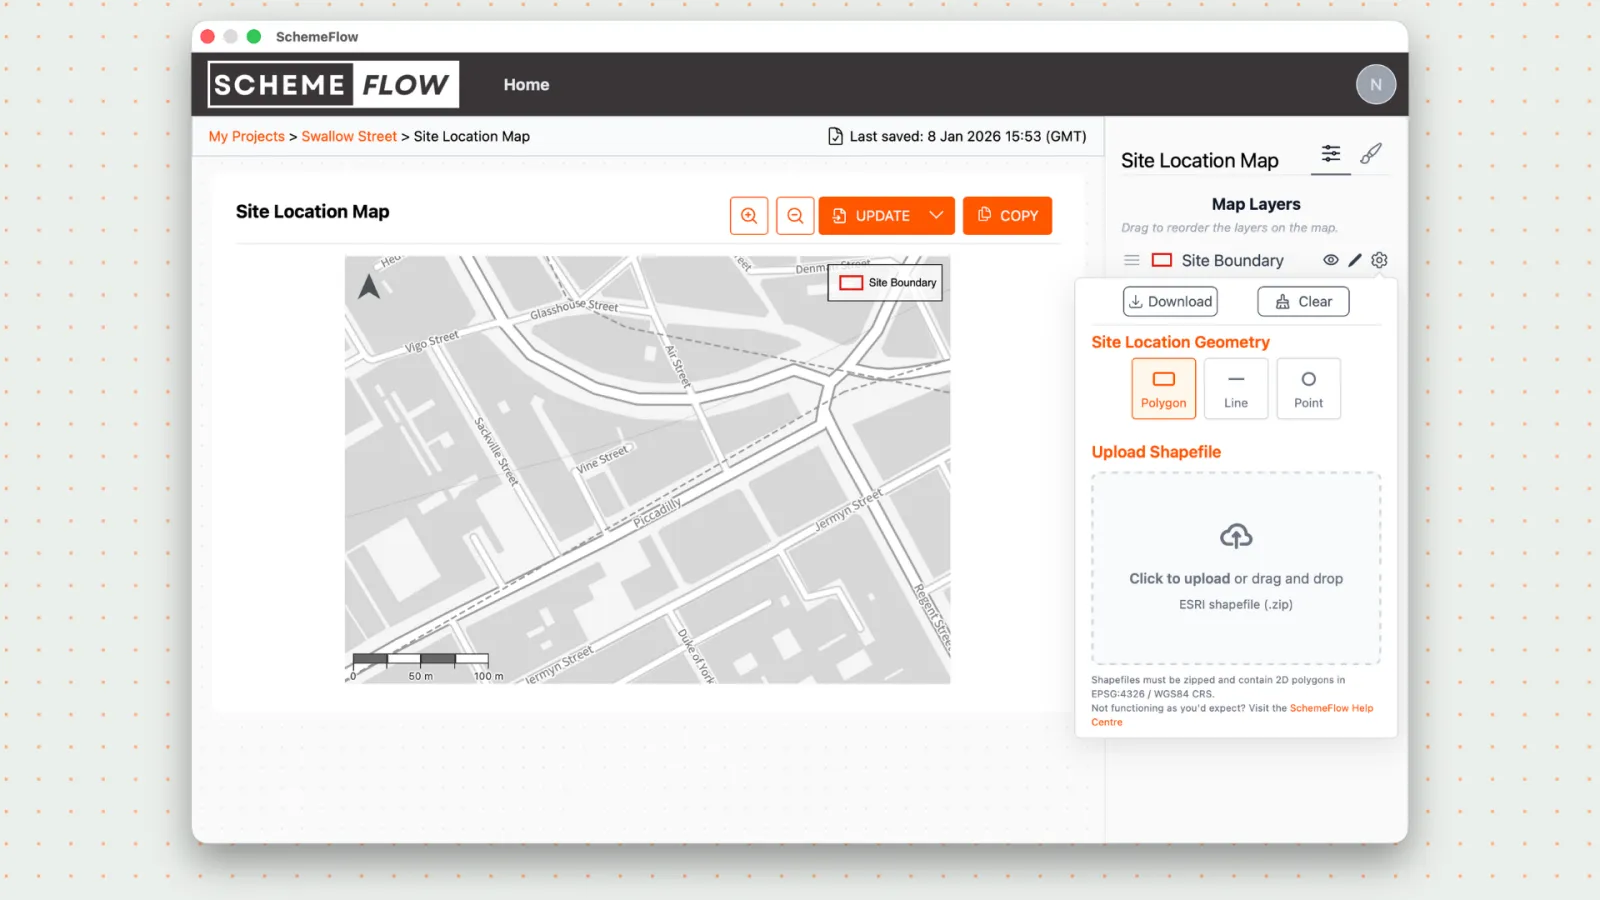Click 'Last saved: 8 Jan 2026' text
Screen dimensions: 1600x900
(968, 136)
